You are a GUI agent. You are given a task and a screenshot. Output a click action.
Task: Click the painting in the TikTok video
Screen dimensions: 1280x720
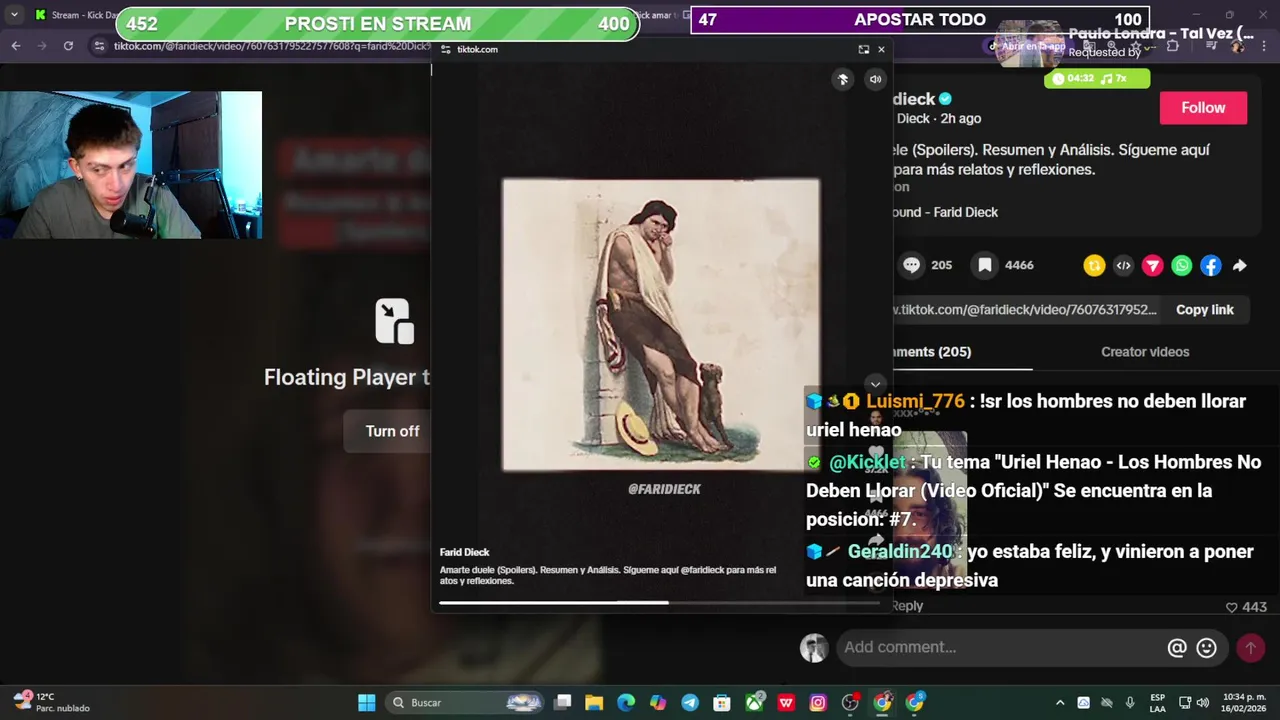[x=661, y=325]
